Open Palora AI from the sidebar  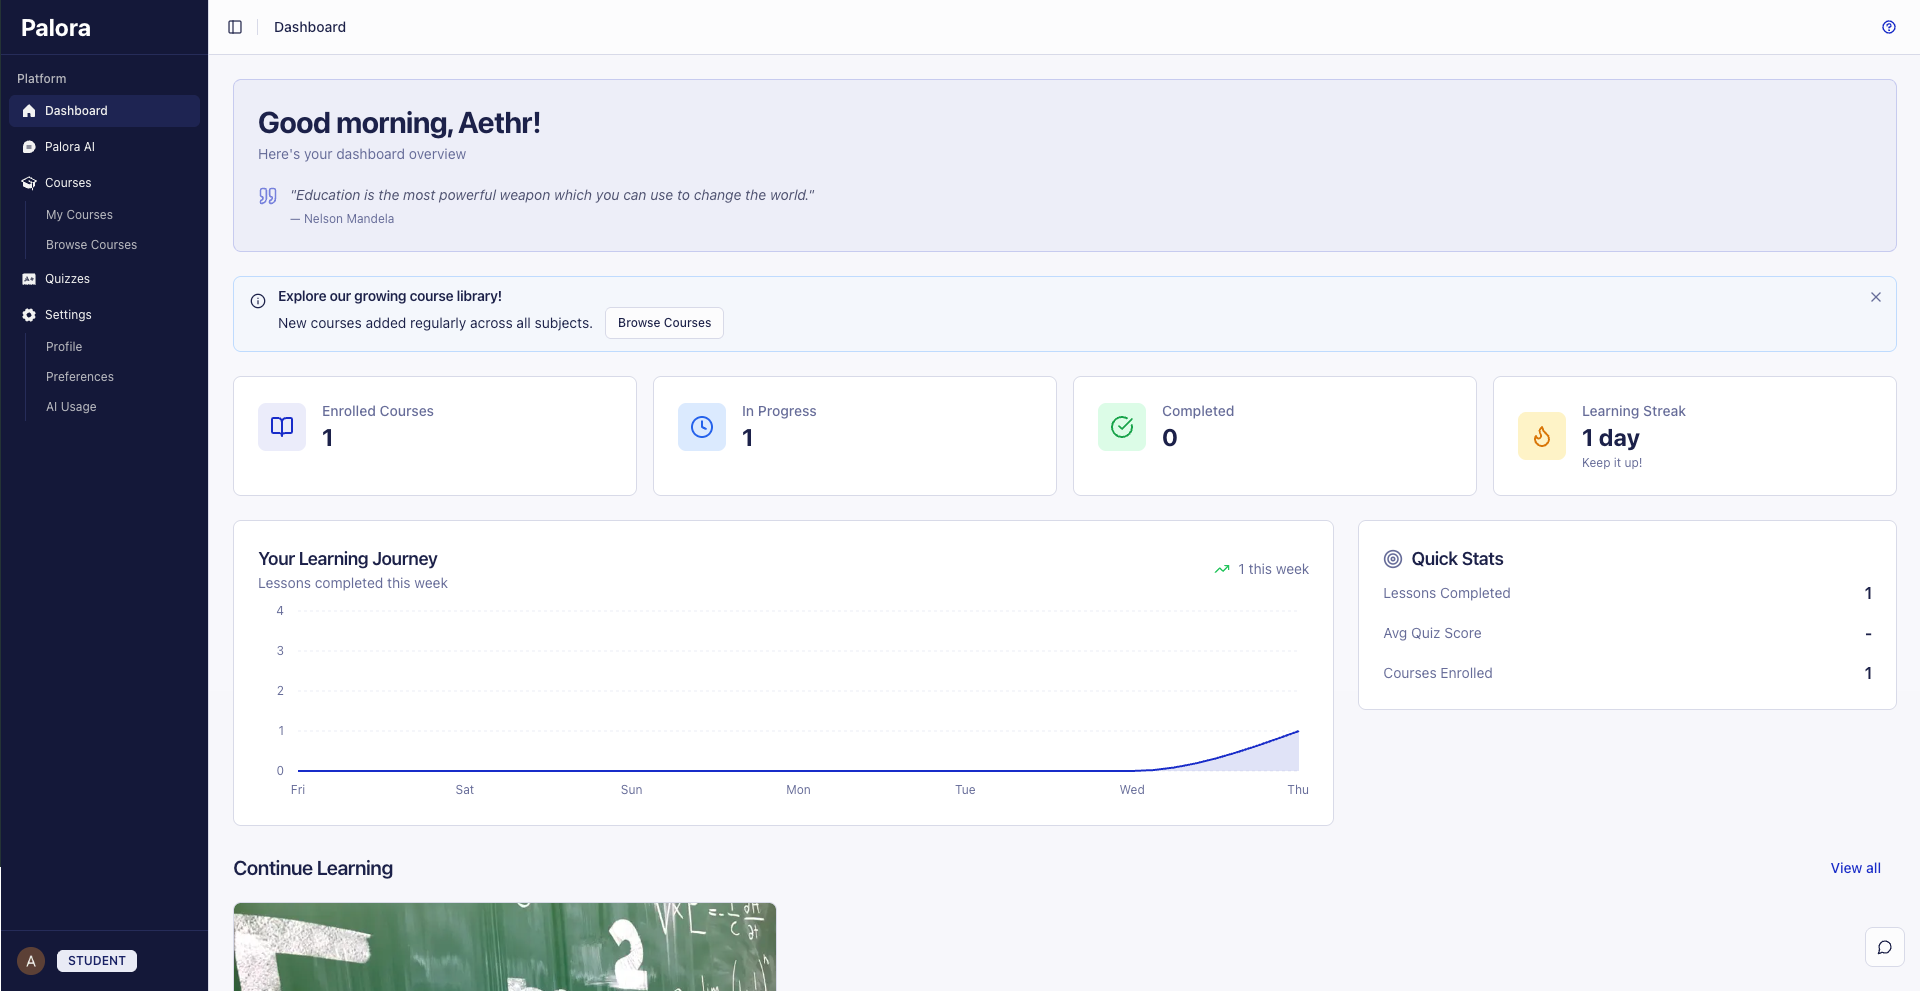pyautogui.click(x=70, y=146)
